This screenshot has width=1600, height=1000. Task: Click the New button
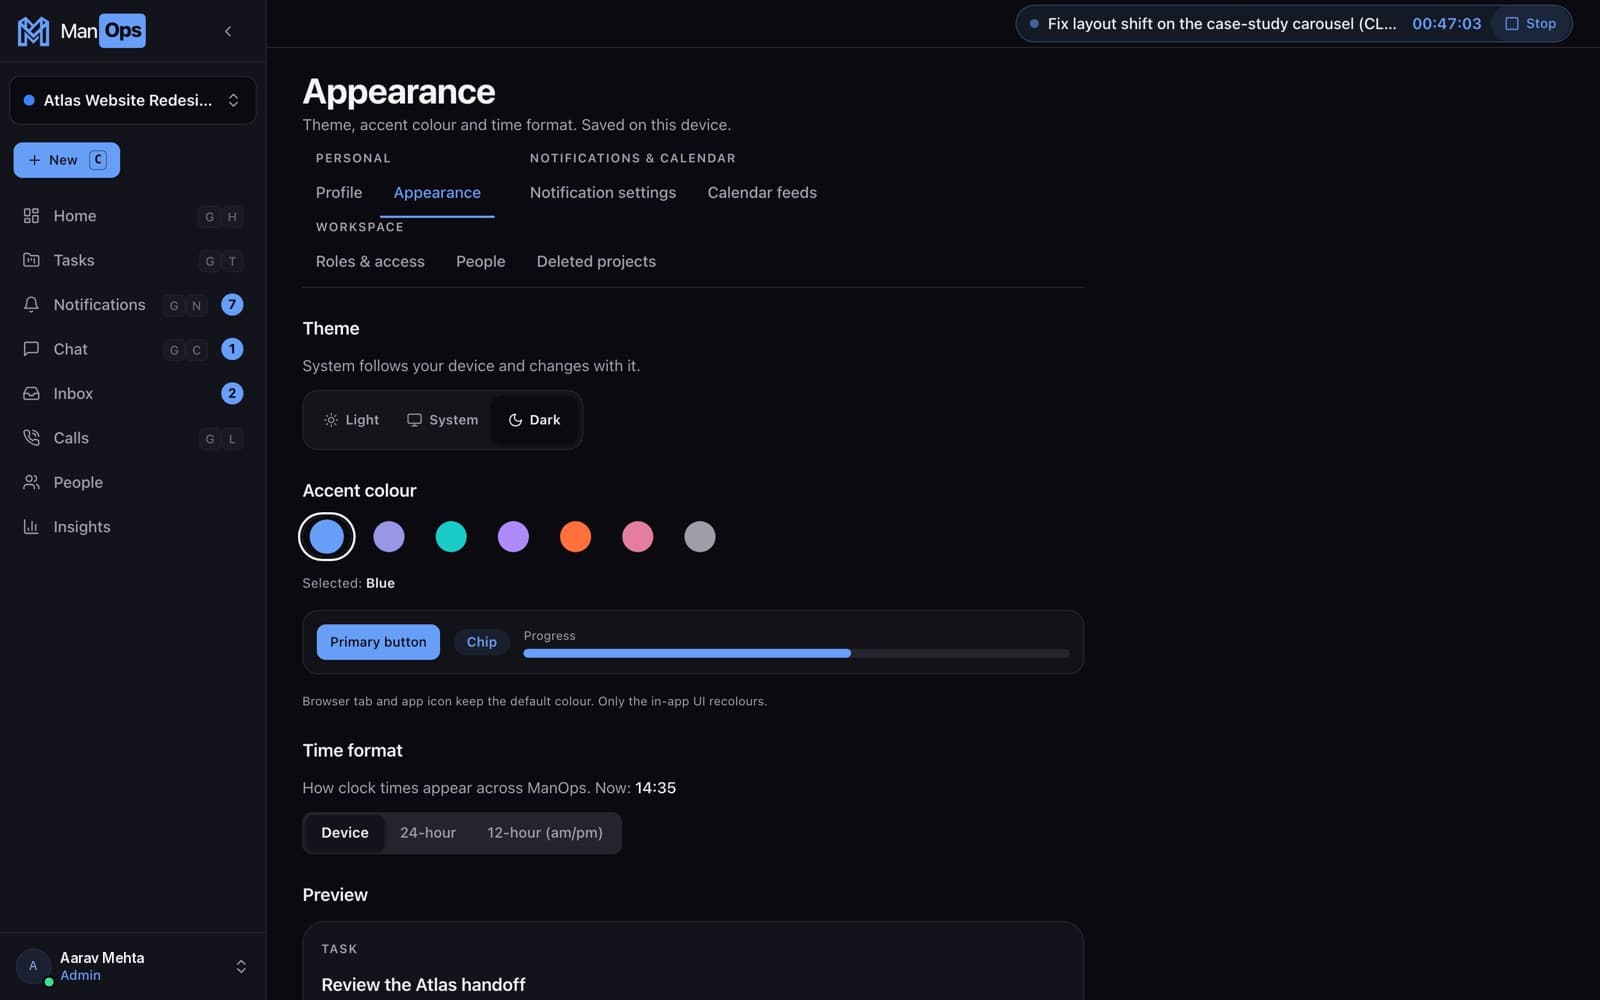(67, 160)
